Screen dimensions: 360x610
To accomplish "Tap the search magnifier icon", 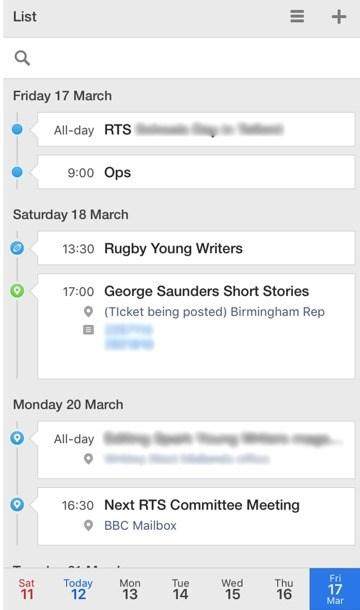I will click(22, 58).
